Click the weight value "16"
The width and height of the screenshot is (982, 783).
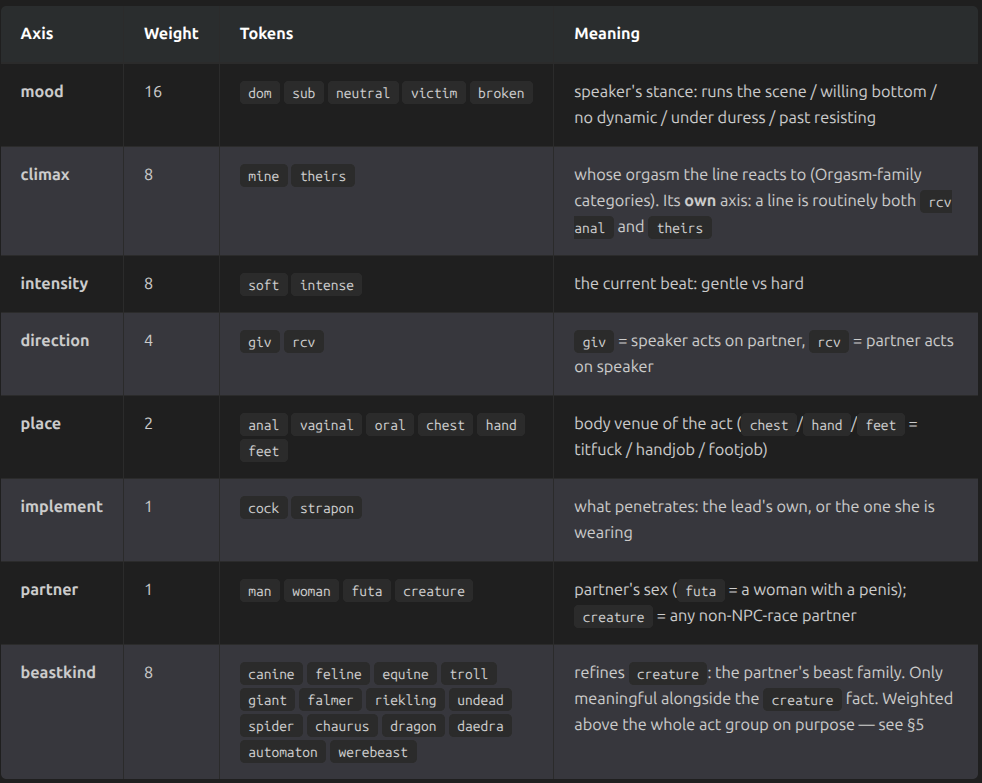point(153,92)
